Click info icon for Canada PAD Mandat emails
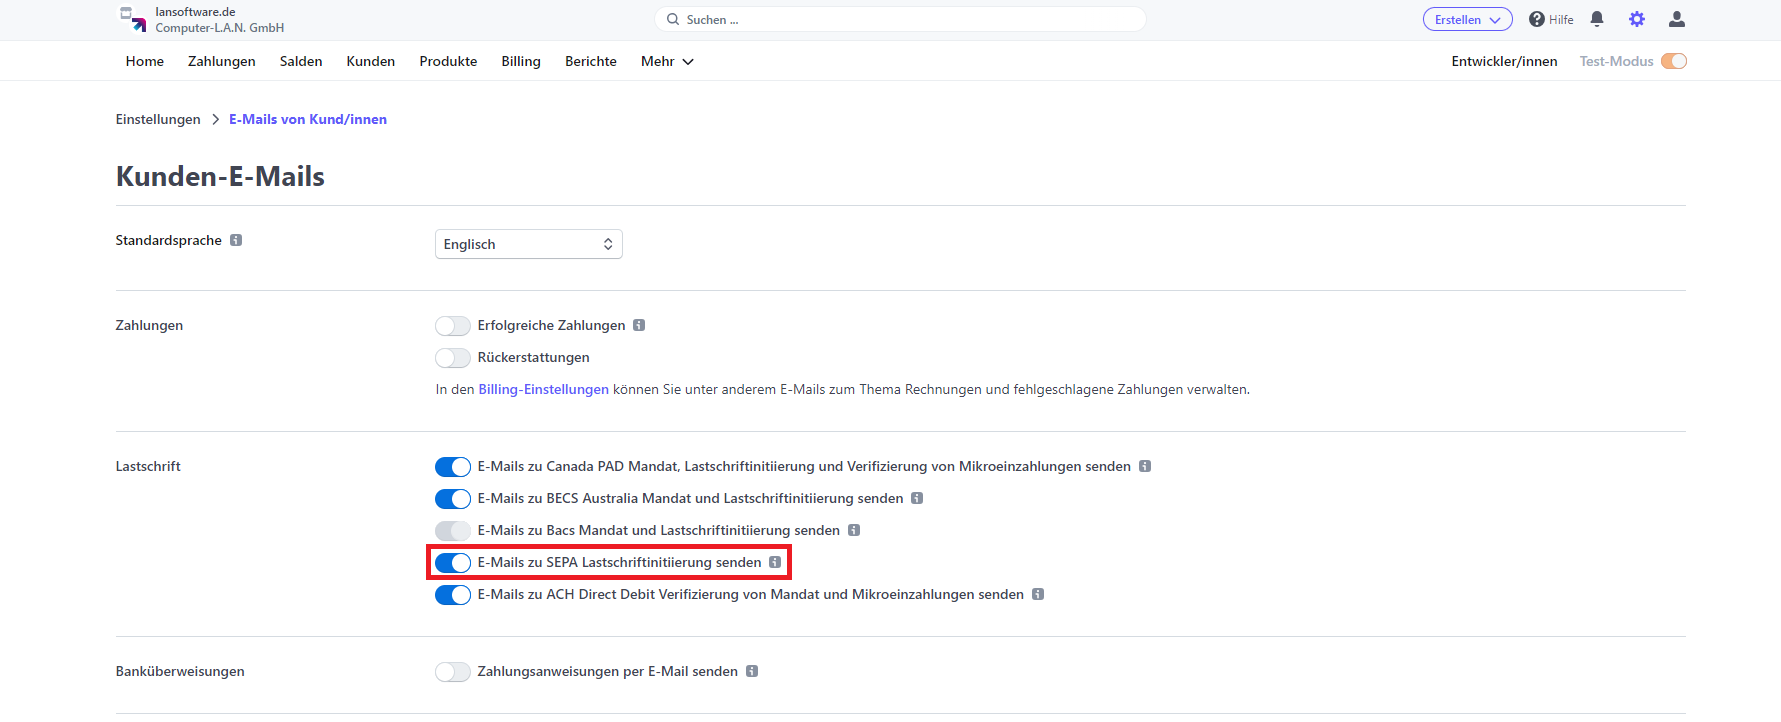1781x722 pixels. [x=1145, y=466]
